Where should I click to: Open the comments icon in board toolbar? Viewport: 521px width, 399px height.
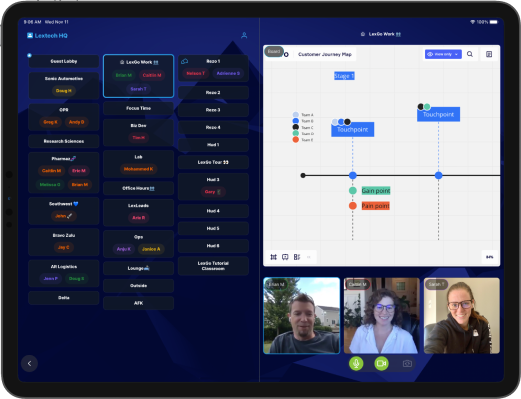pos(285,257)
